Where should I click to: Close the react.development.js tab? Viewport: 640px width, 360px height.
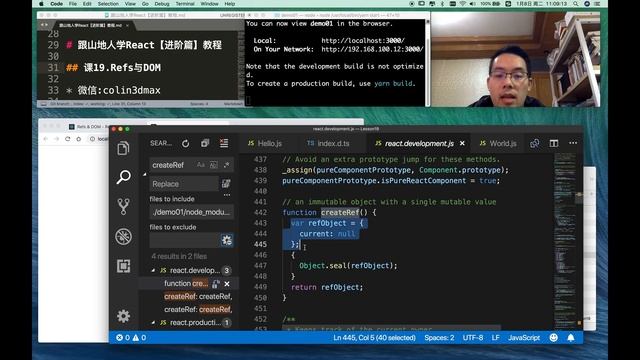click(x=462, y=143)
